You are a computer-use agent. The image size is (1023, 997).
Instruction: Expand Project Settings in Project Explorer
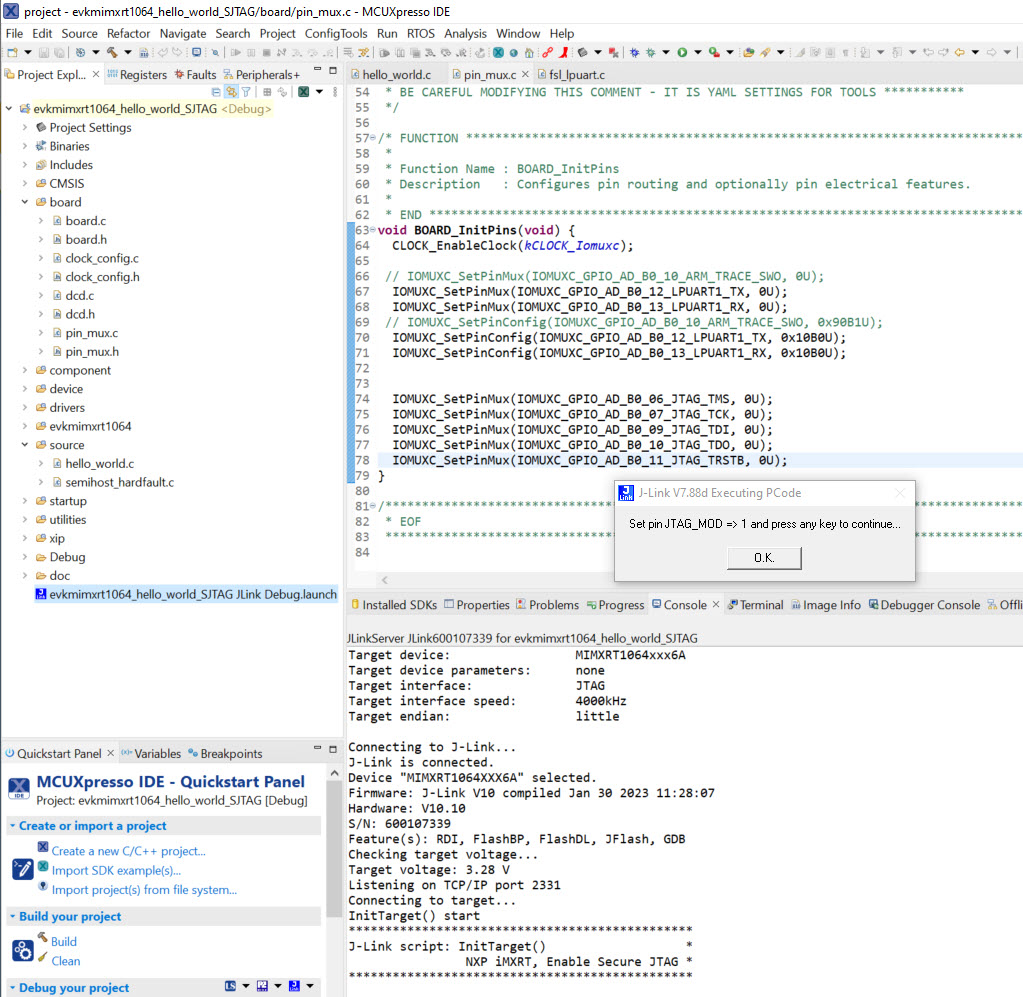click(x=24, y=127)
